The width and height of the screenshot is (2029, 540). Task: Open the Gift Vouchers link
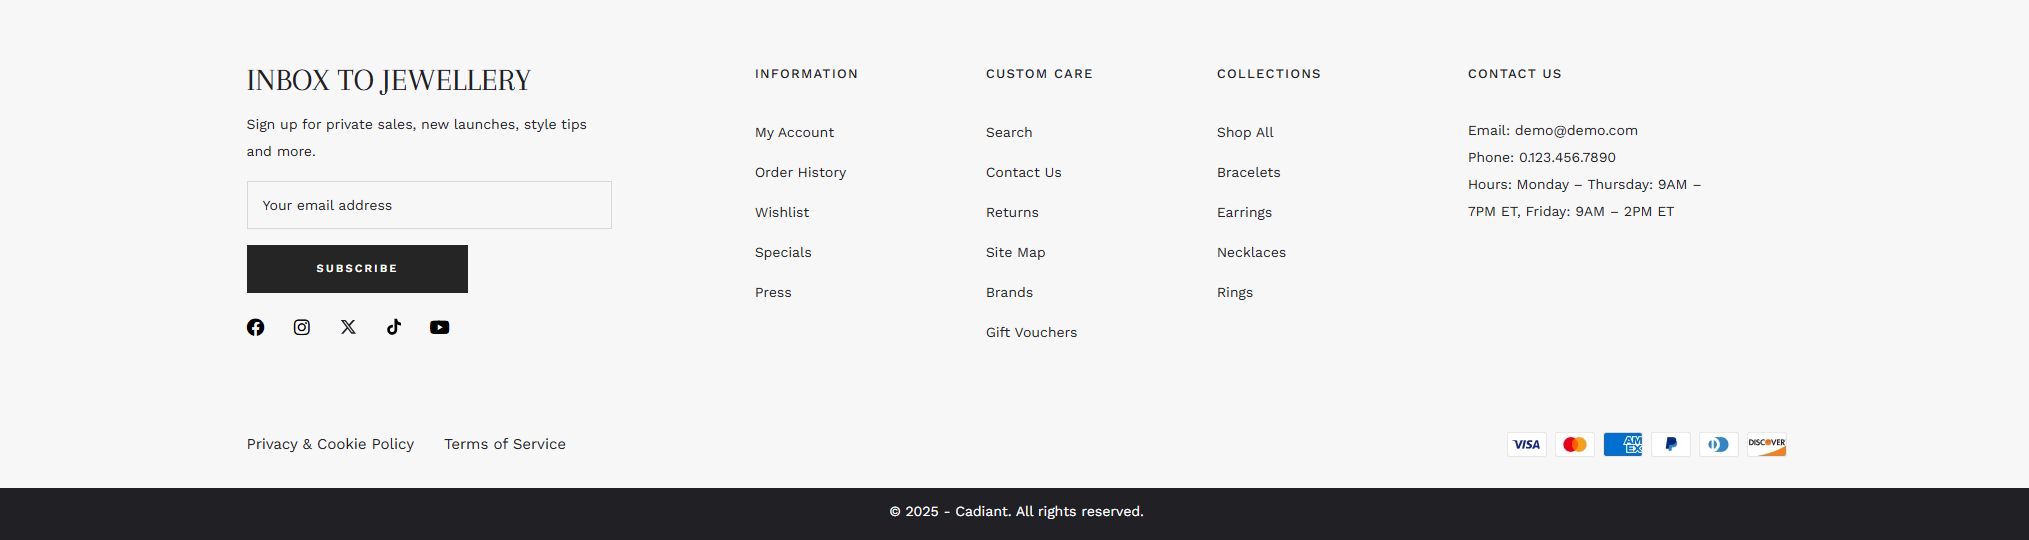pyautogui.click(x=1031, y=332)
